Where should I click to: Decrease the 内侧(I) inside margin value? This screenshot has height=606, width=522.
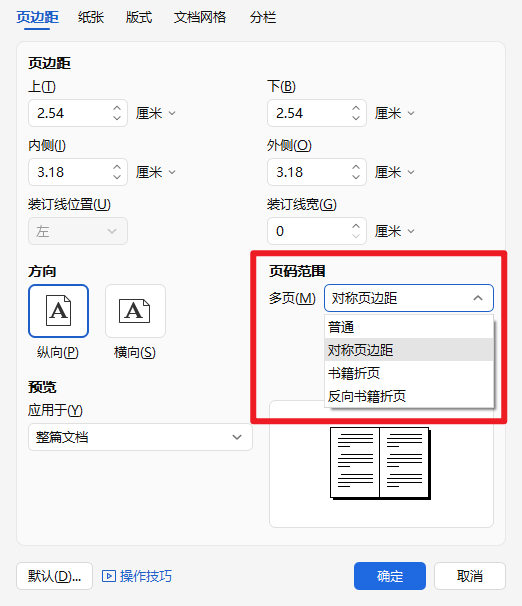click(x=117, y=177)
